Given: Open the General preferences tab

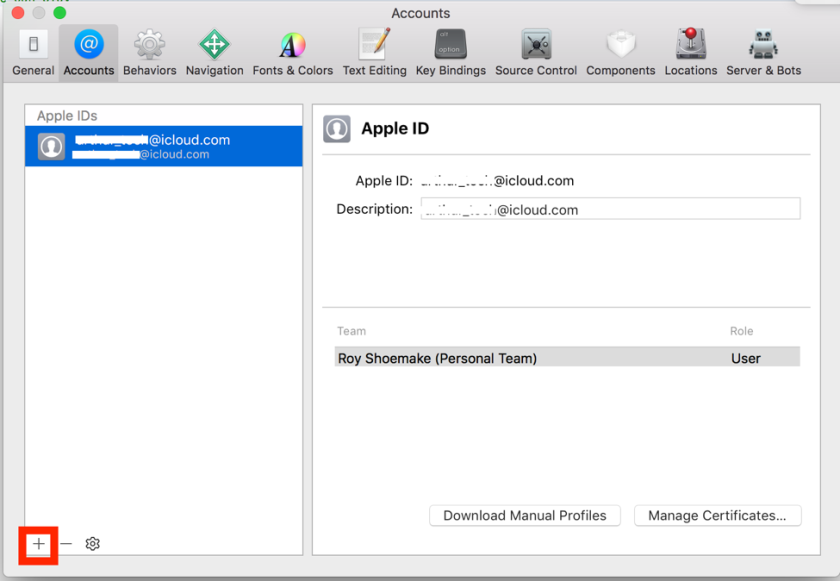Looking at the screenshot, I should click(33, 52).
